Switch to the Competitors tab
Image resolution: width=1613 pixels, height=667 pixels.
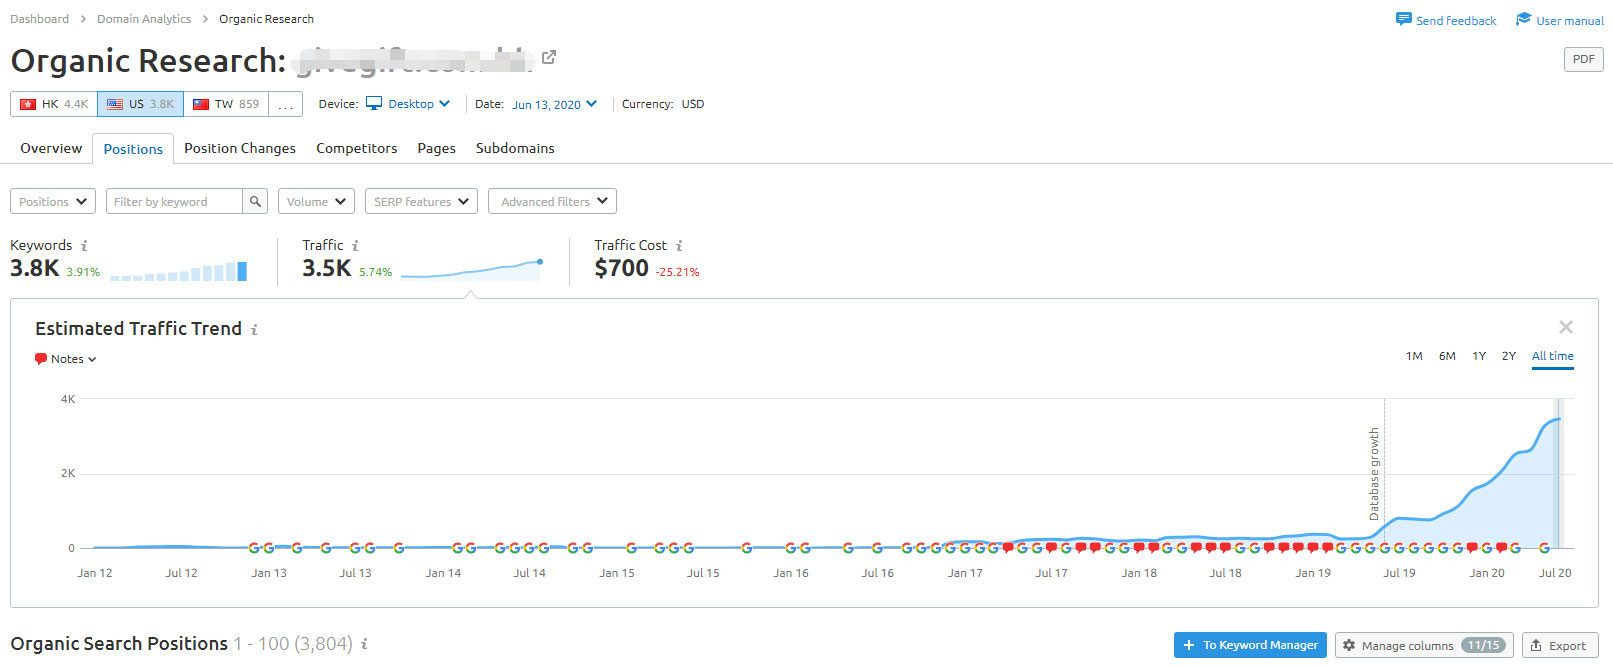[x=357, y=148]
